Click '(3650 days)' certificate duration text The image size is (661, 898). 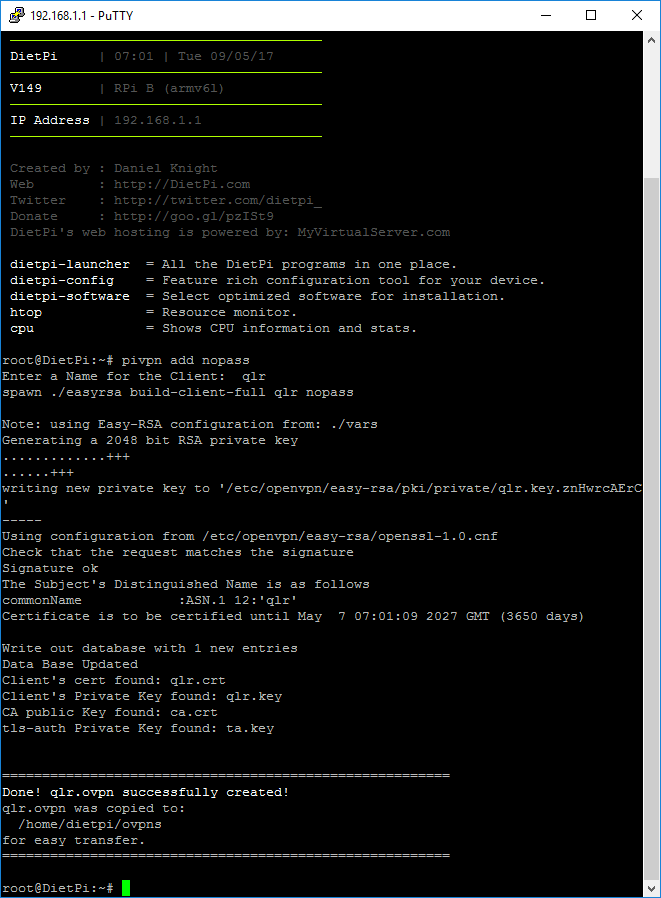pos(542,617)
